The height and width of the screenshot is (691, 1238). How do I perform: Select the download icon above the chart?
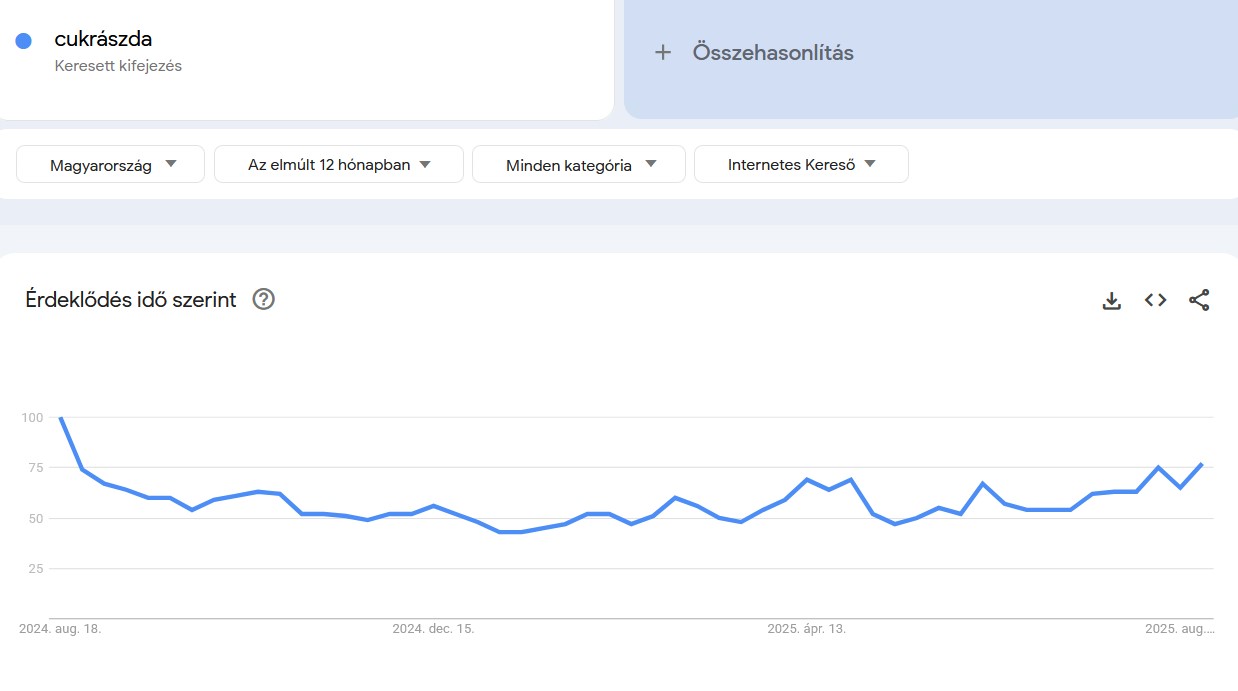point(1111,299)
